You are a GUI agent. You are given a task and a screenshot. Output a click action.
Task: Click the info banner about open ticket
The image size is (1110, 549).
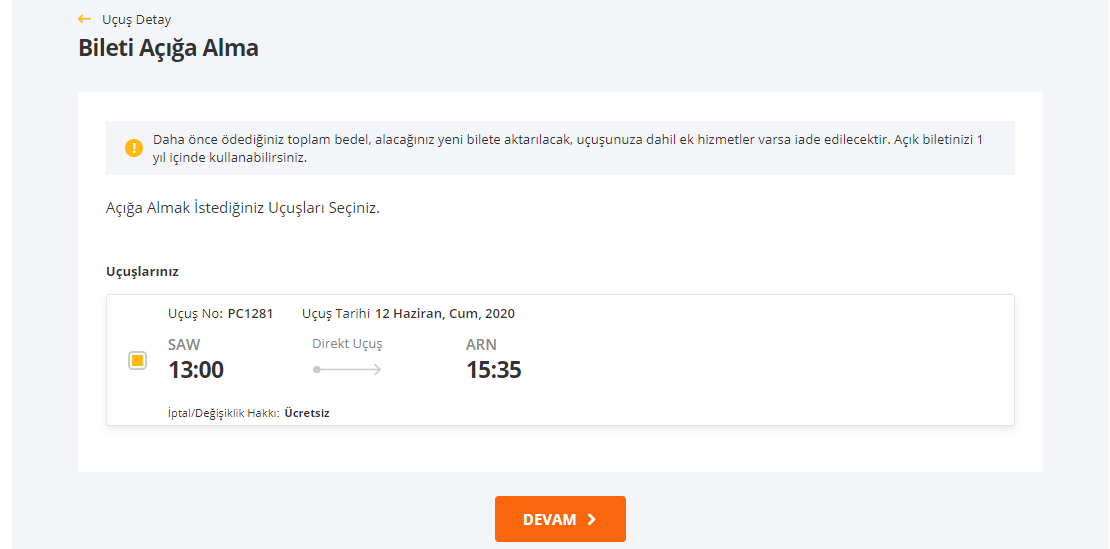tap(568, 148)
